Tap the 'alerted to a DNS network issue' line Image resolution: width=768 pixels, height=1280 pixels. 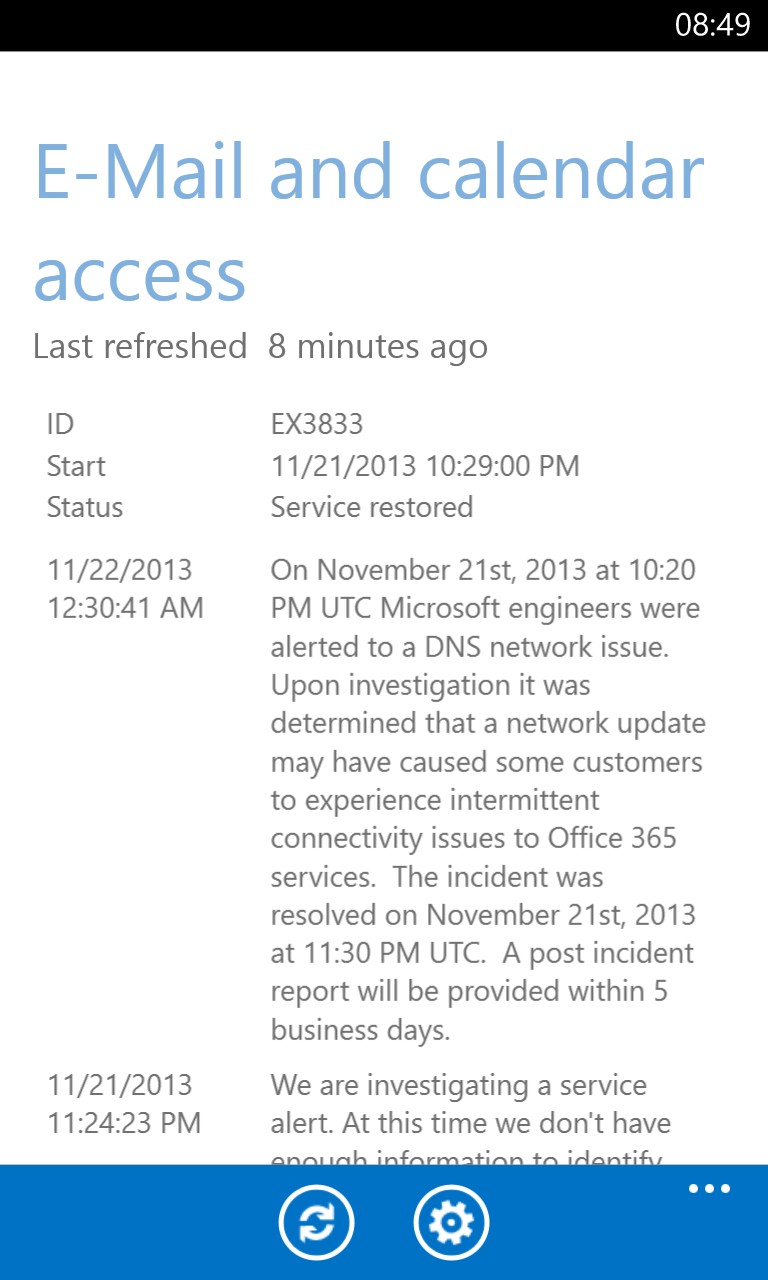tap(469, 647)
